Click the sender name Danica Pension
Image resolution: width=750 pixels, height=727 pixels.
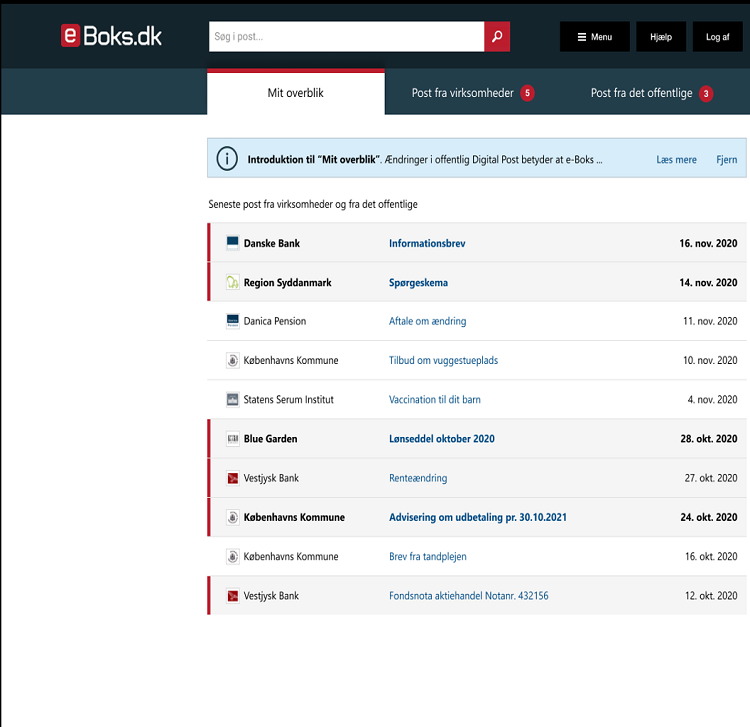tap(275, 321)
